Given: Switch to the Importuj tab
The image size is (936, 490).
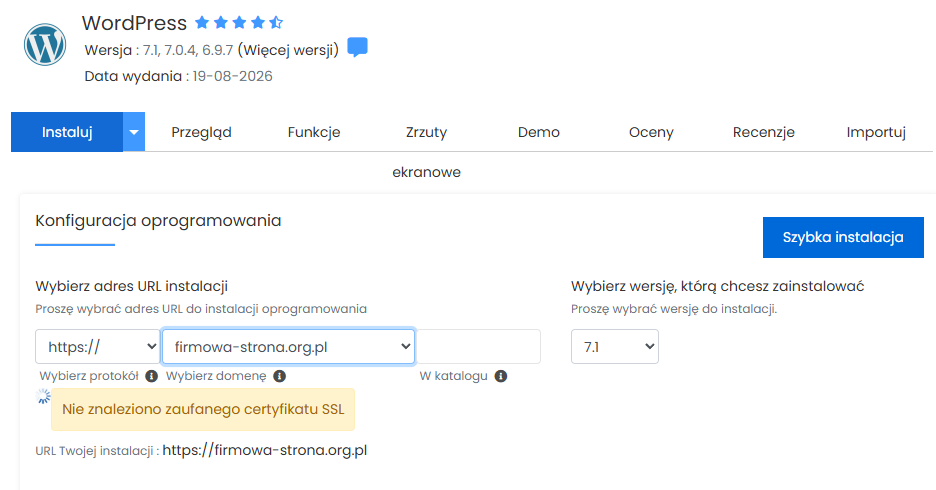Looking at the screenshot, I should [876, 132].
